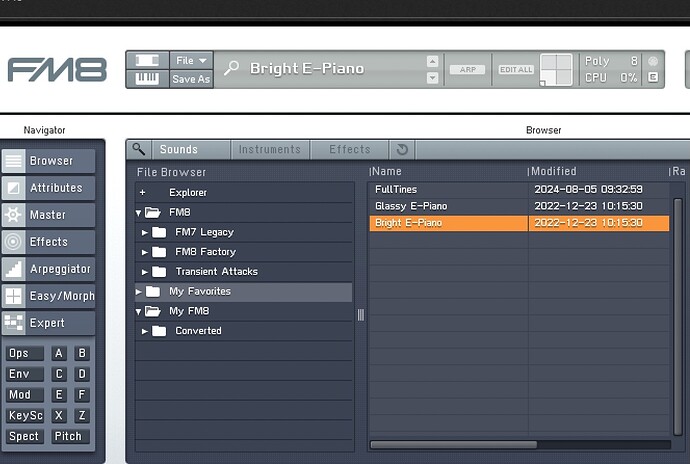Click the small E icon next to CPU

pyautogui.click(x=653, y=77)
